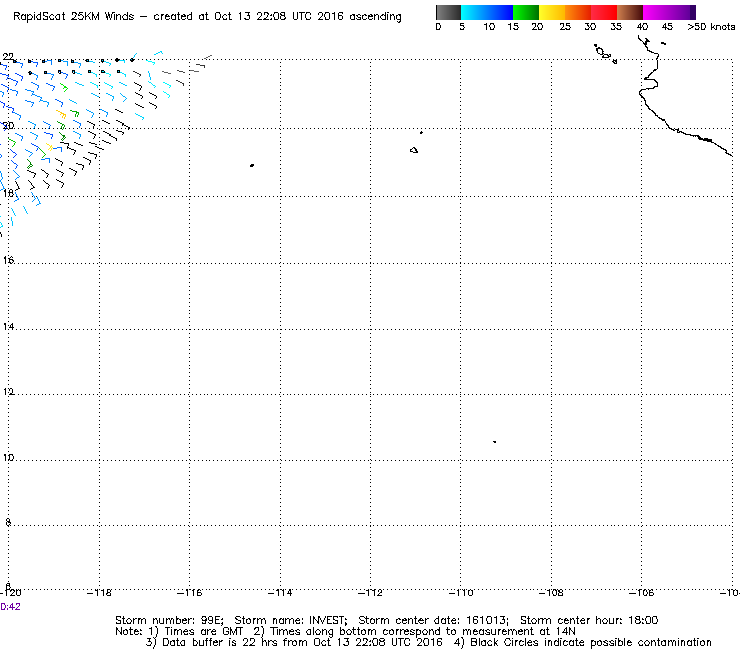This screenshot has height=650, width=740.
Task: Click the red 30-35 knots color band
Action: [604, 12]
